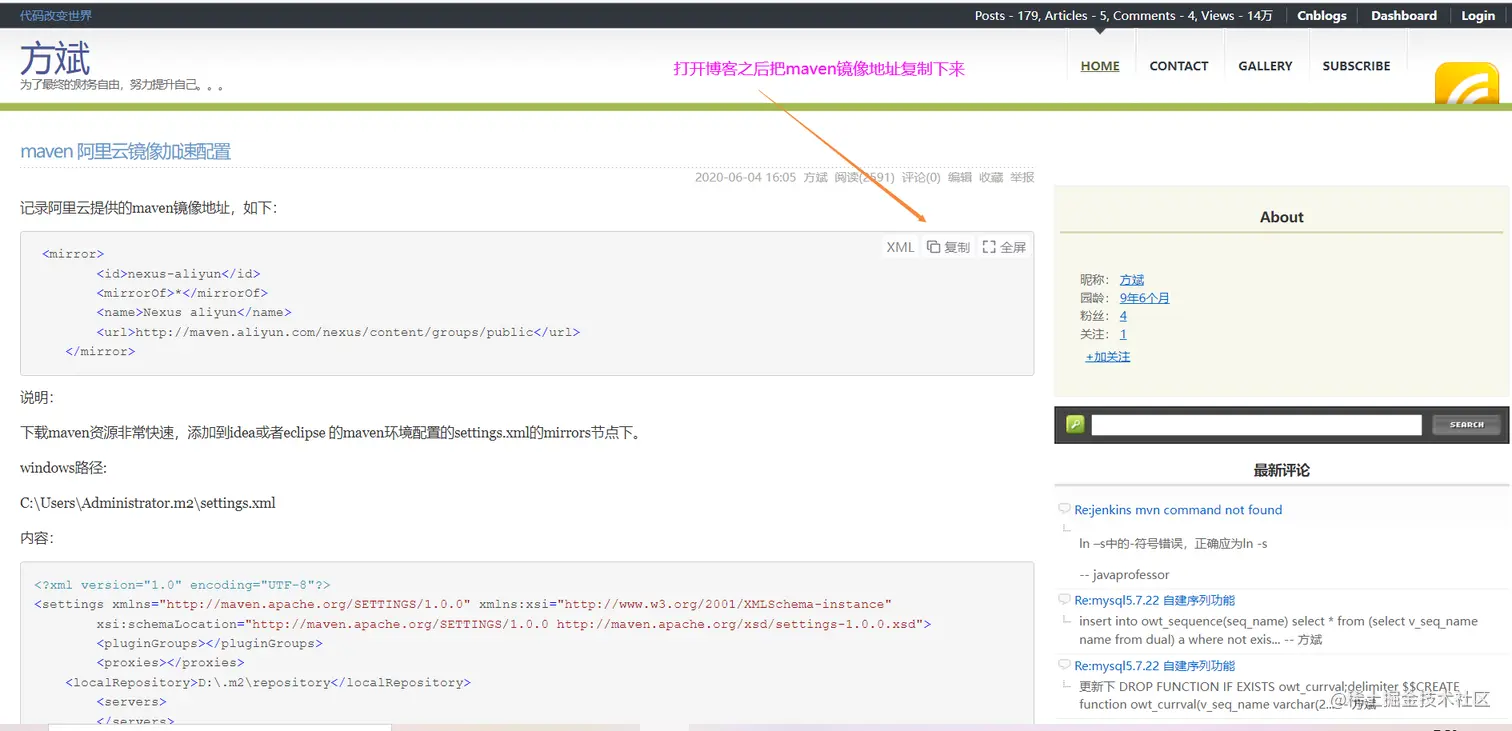This screenshot has width=1512, height=731.
Task: Click the Cnblogs link in top bar
Action: point(1322,16)
